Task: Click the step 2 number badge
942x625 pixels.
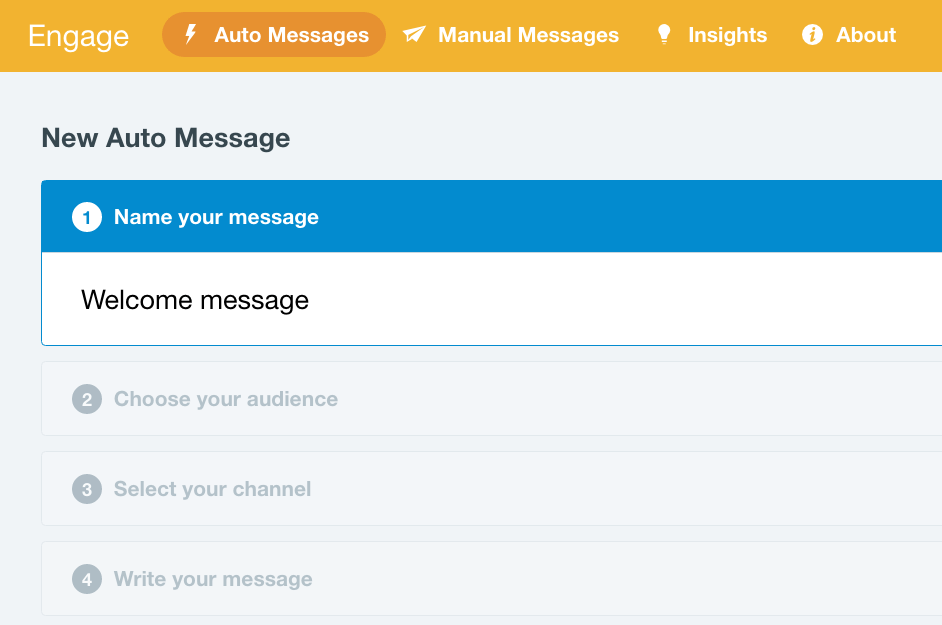Action: [x=87, y=399]
